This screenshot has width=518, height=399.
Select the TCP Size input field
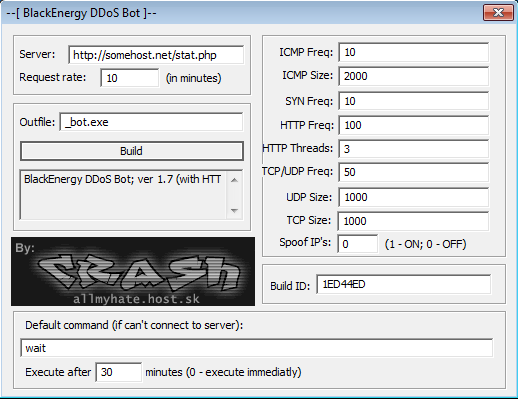(x=413, y=221)
